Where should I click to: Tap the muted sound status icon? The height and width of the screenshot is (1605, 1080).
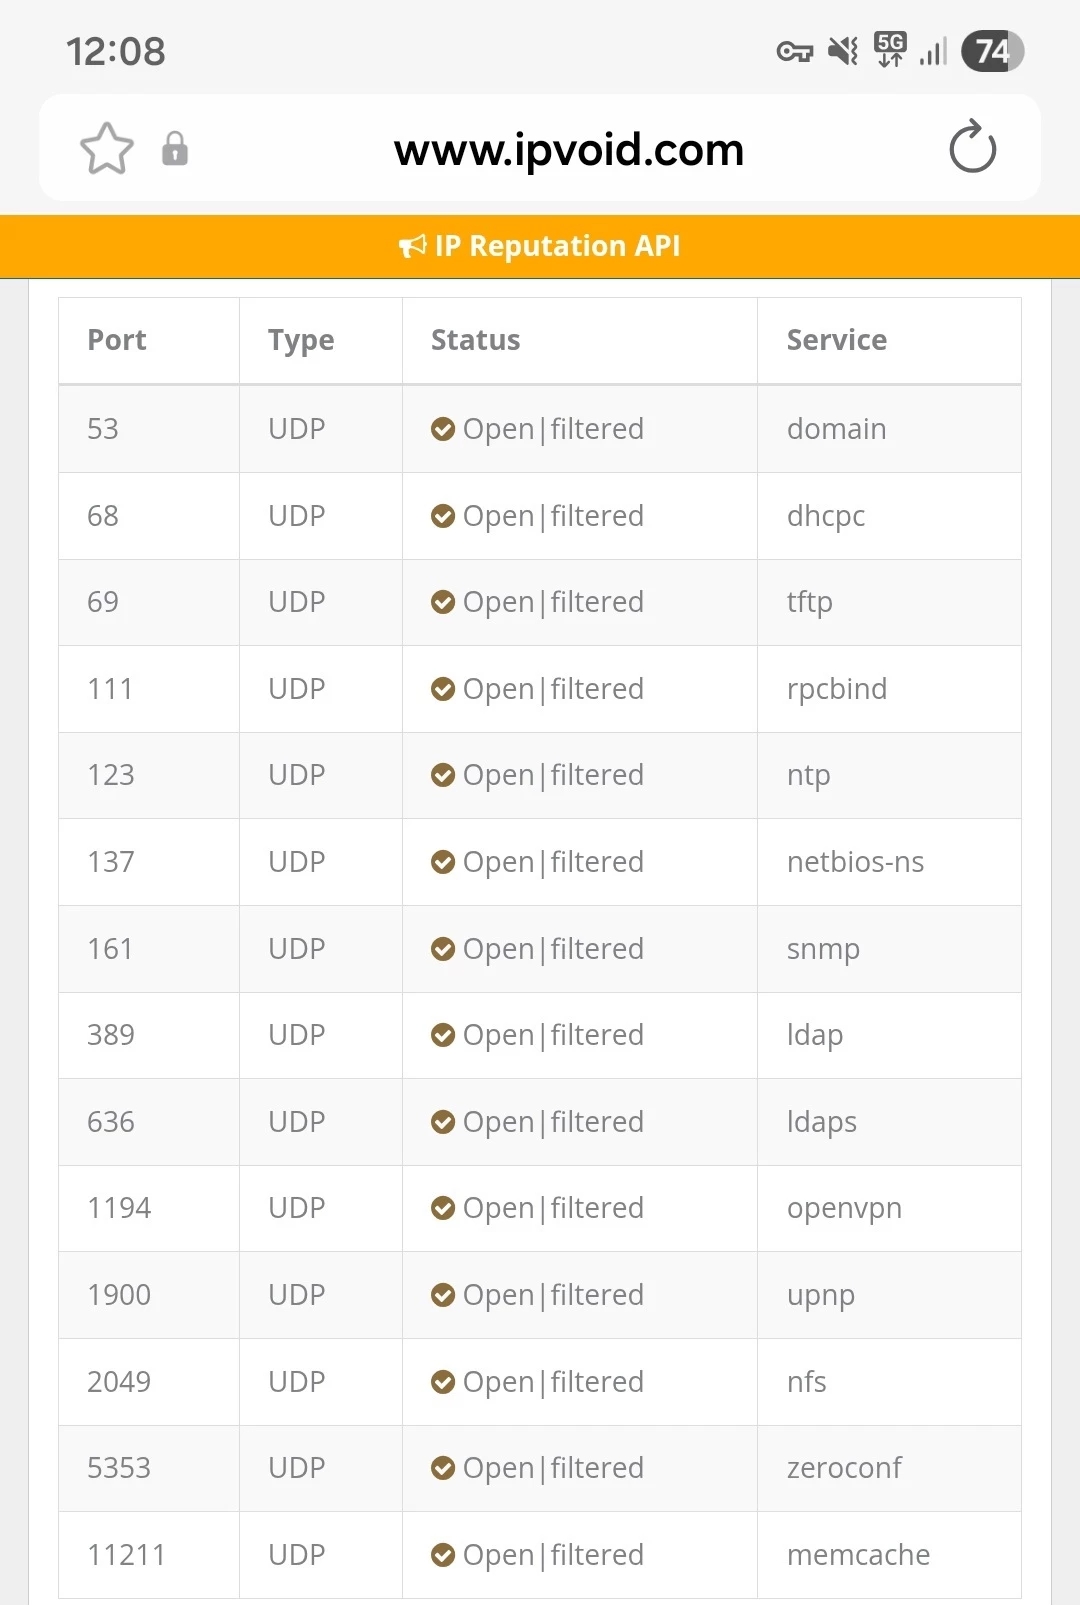[x=843, y=51]
